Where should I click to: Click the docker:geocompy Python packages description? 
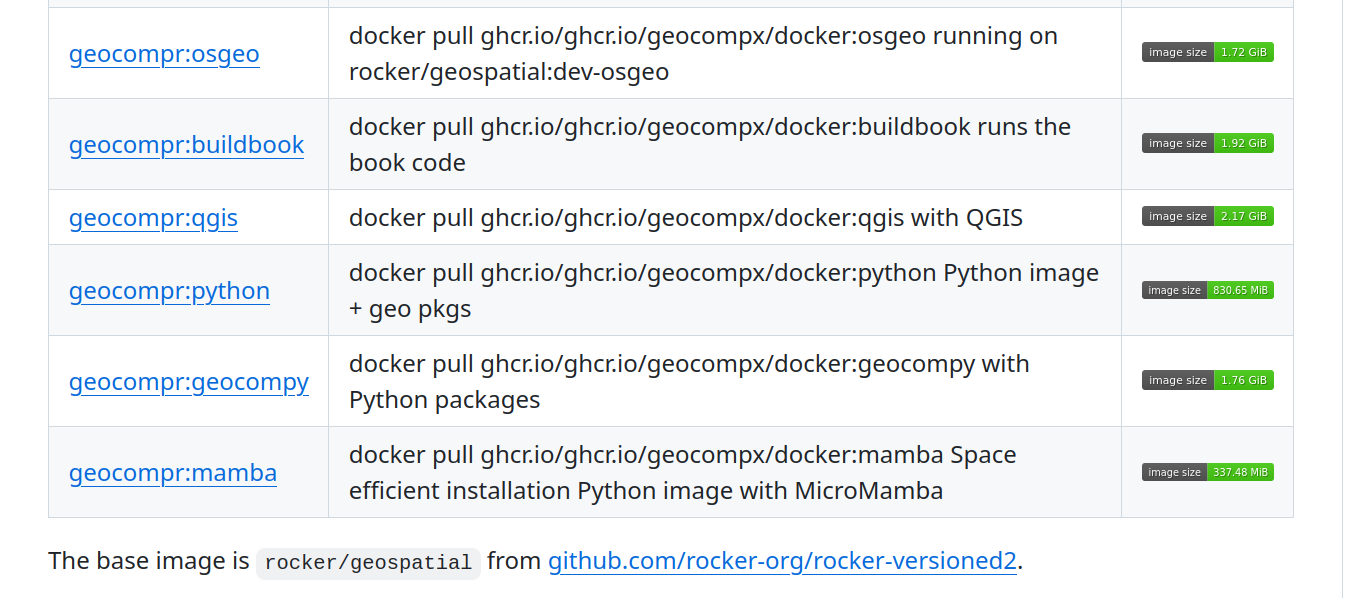(x=689, y=381)
